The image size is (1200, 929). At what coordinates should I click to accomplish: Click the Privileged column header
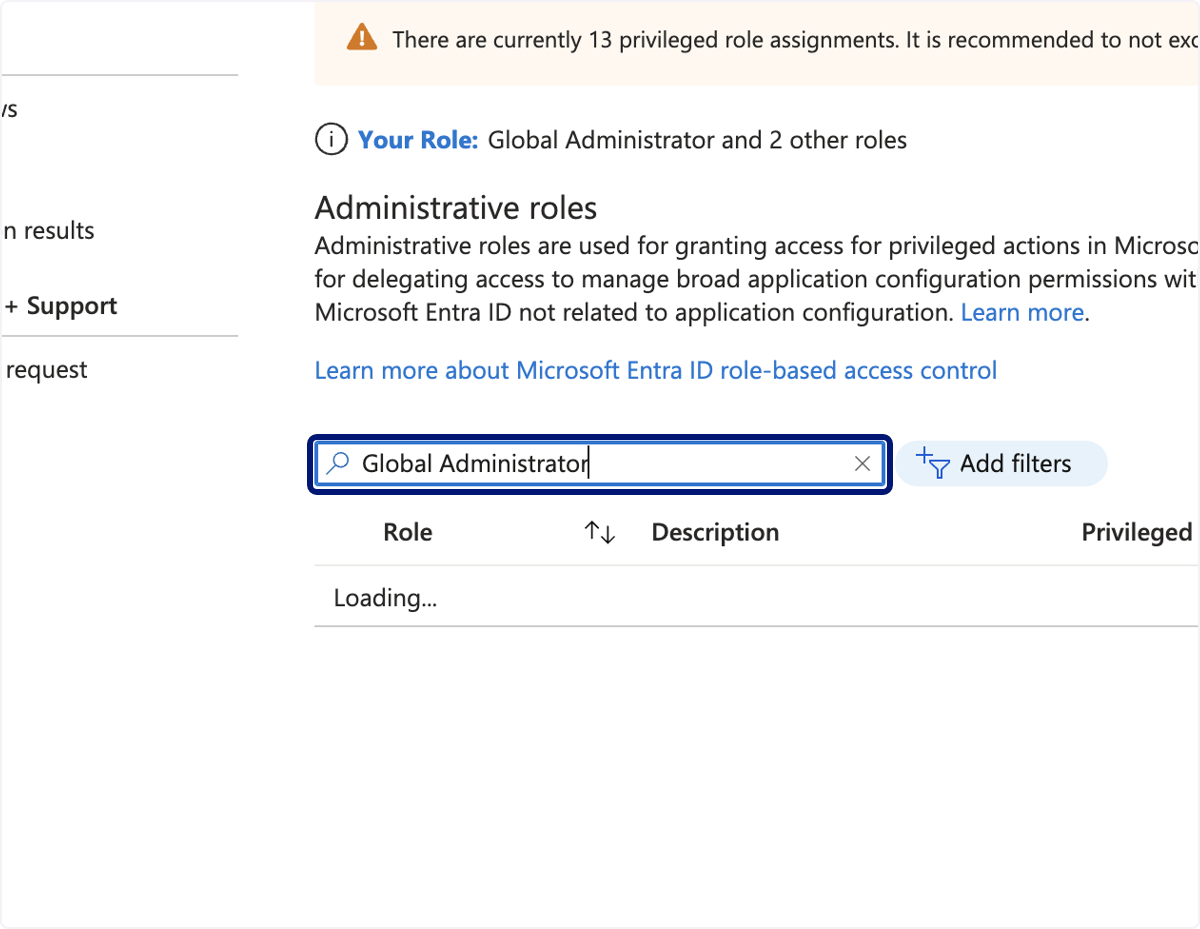pos(1137,532)
